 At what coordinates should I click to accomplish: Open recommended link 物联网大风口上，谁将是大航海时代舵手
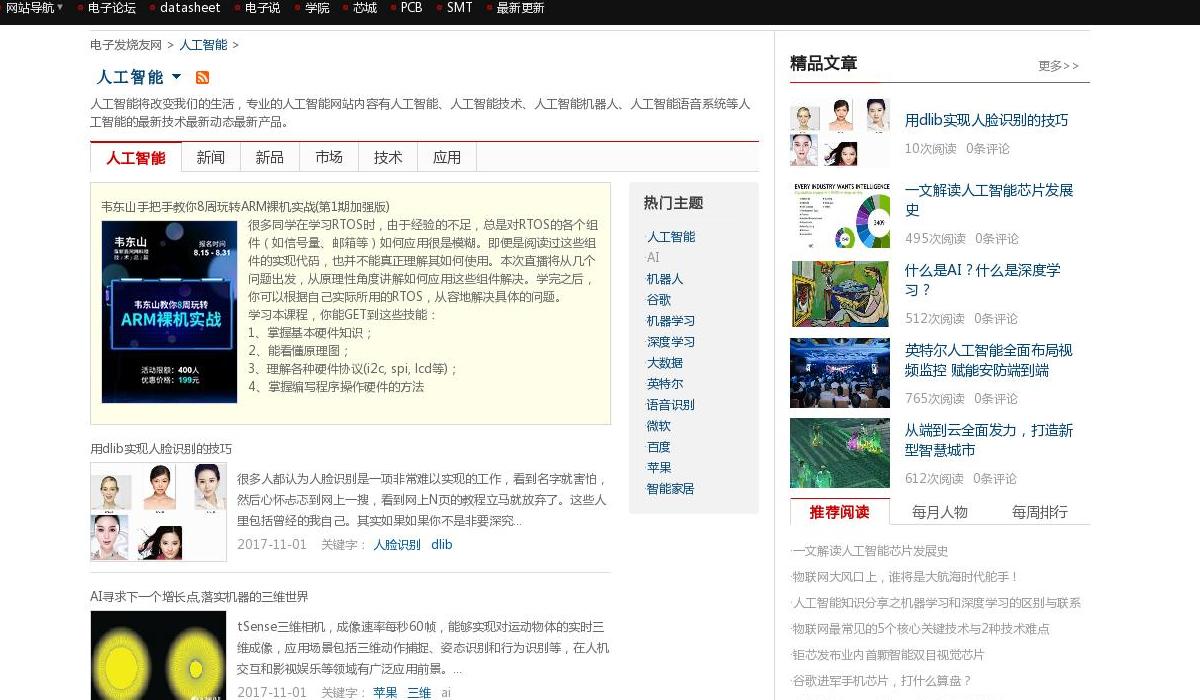point(905,577)
